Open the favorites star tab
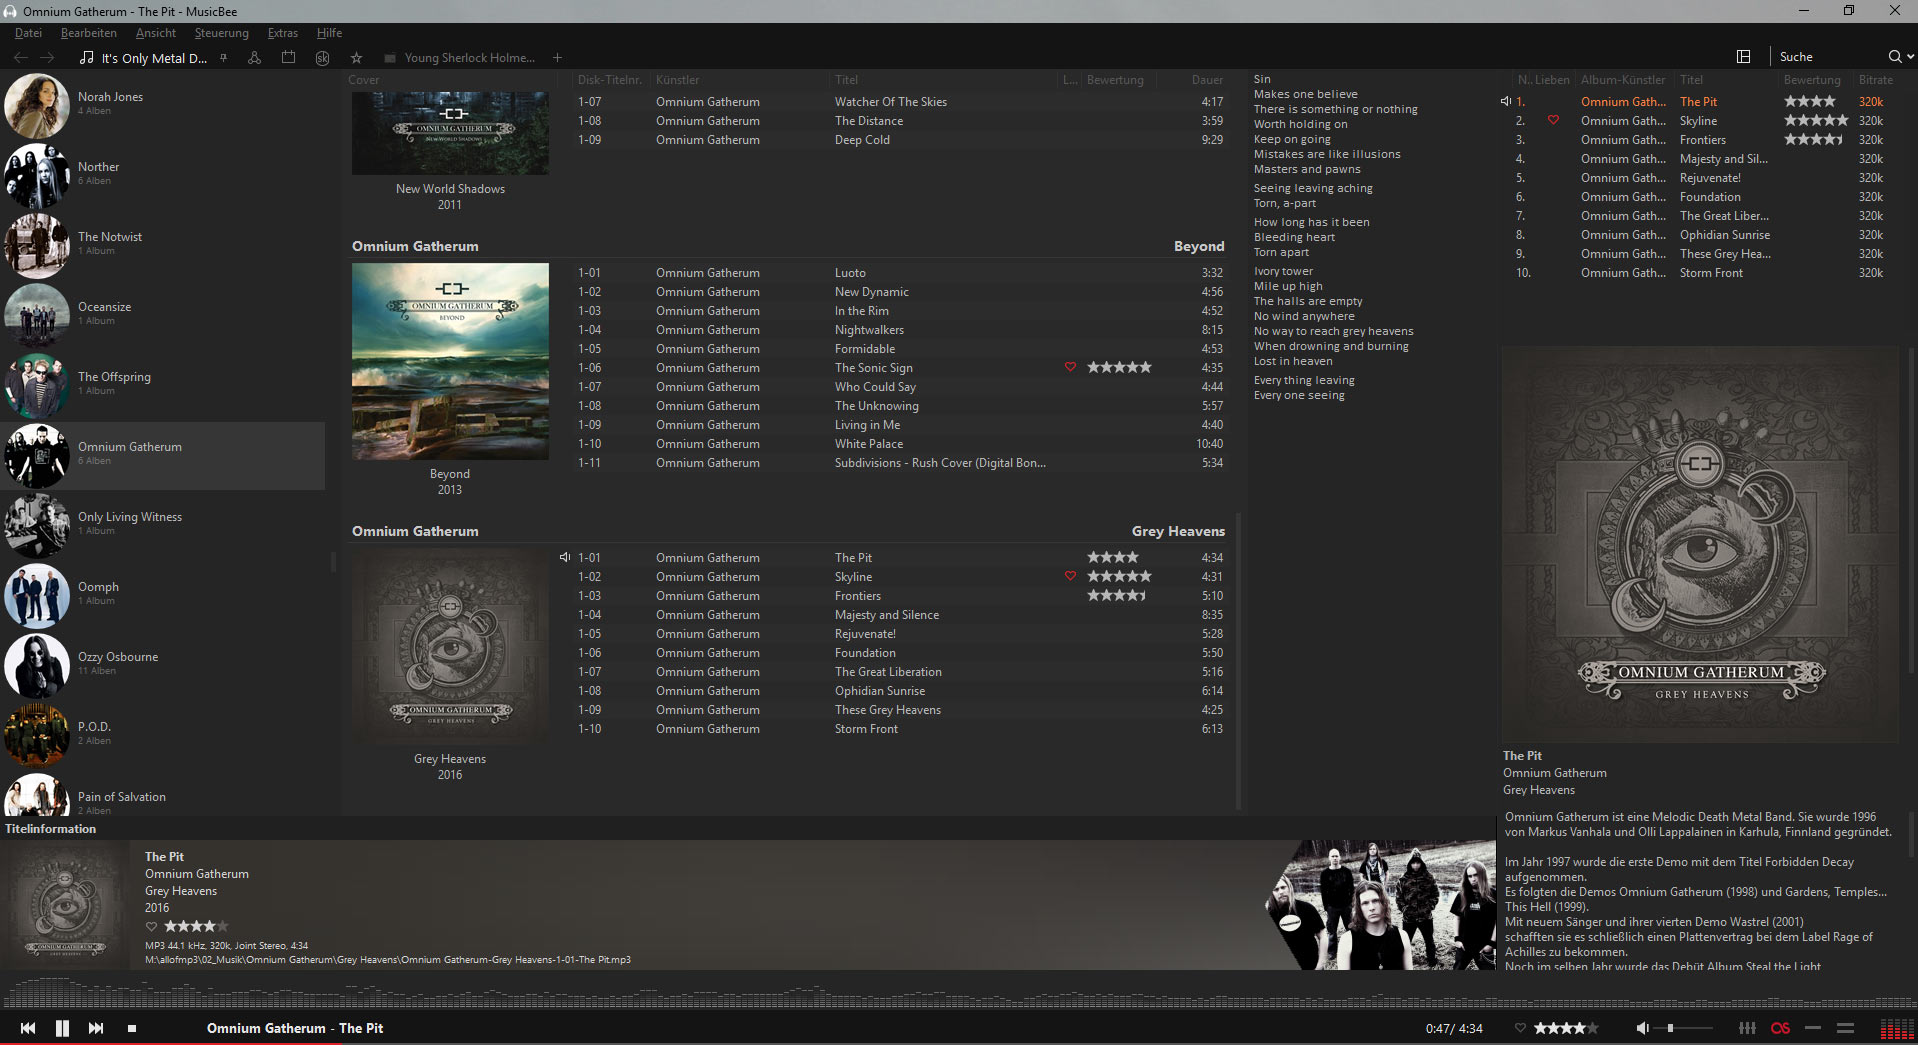The width and height of the screenshot is (1918, 1045). [x=356, y=58]
